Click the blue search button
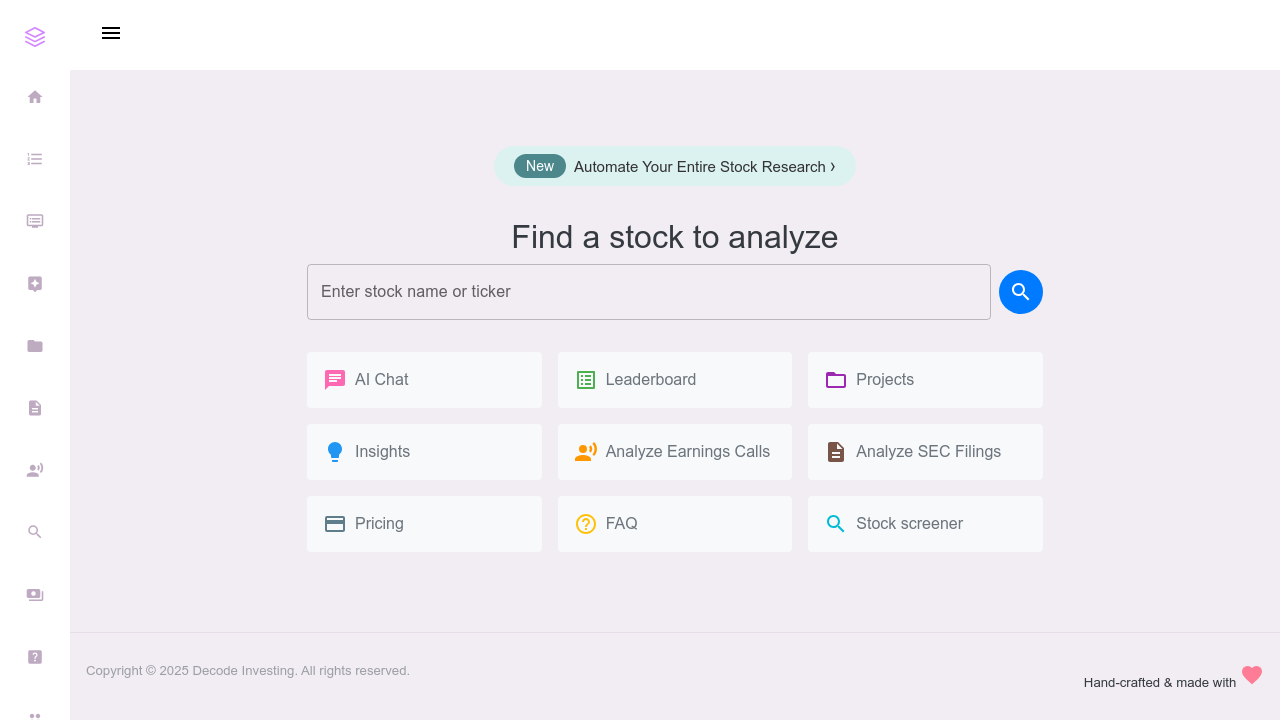 [x=1020, y=291]
